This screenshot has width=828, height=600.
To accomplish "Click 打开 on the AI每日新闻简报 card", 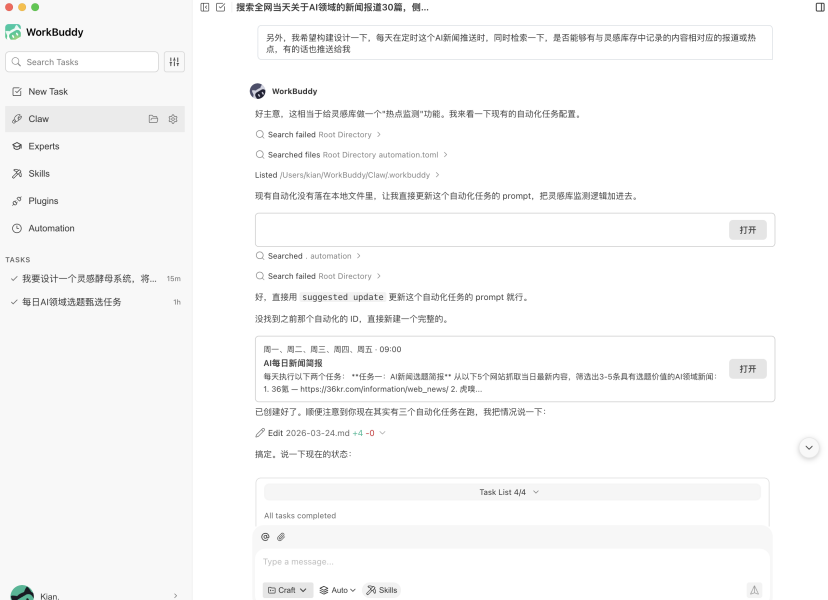I will pos(747,368).
